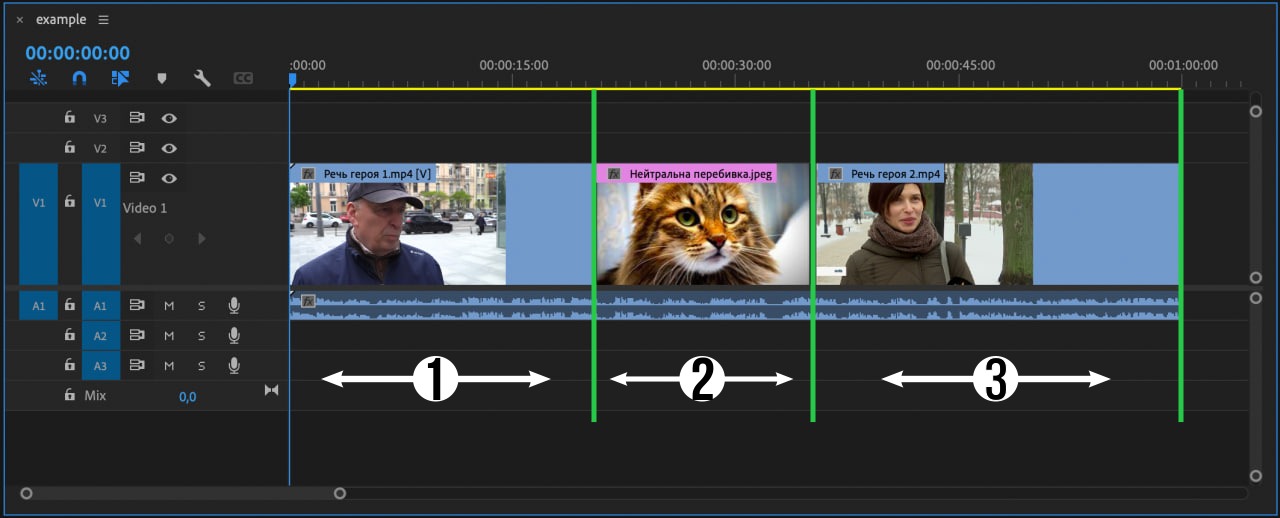The width and height of the screenshot is (1280, 518).
Task: Select the example sequence tab
Action: click(61, 20)
